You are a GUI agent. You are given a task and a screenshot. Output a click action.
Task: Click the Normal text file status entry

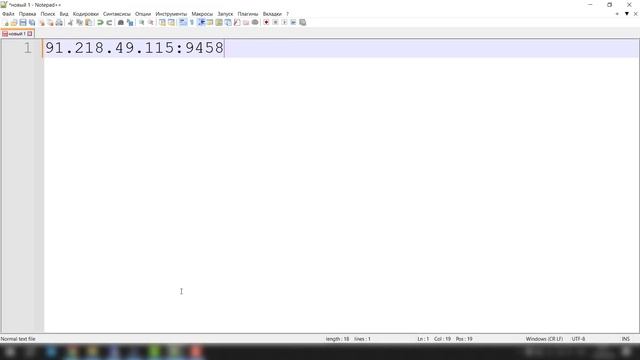(x=18, y=339)
